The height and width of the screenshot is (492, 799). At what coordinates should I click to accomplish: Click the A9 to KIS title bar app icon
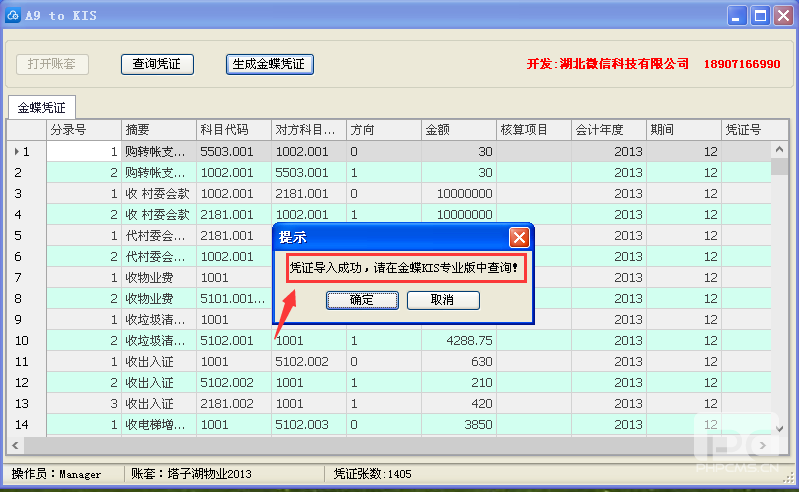click(x=16, y=16)
